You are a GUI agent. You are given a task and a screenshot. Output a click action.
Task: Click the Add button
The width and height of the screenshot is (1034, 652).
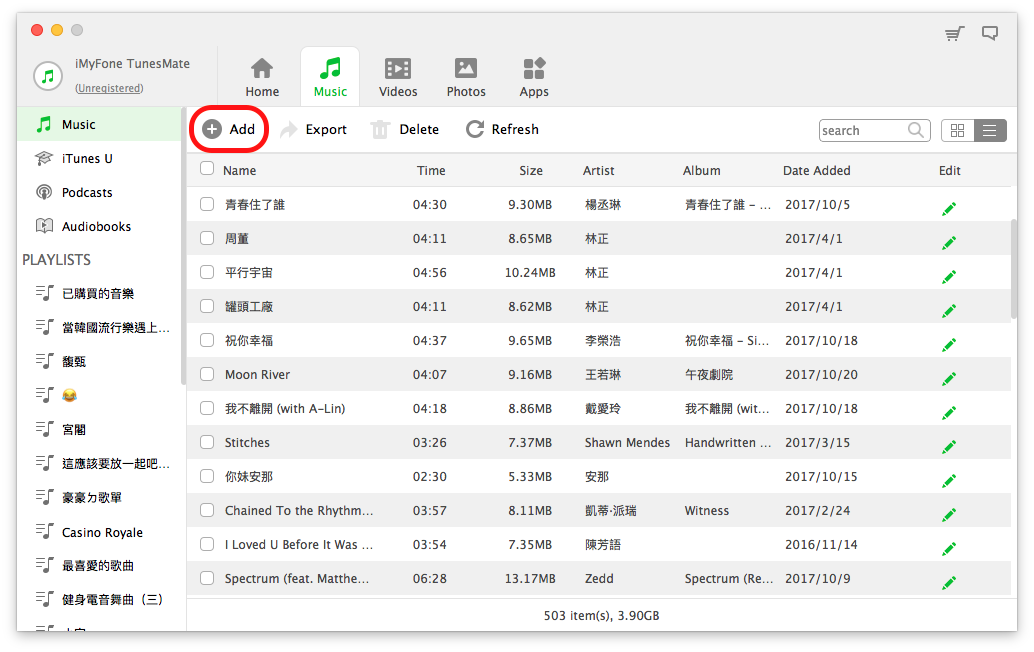(x=229, y=129)
